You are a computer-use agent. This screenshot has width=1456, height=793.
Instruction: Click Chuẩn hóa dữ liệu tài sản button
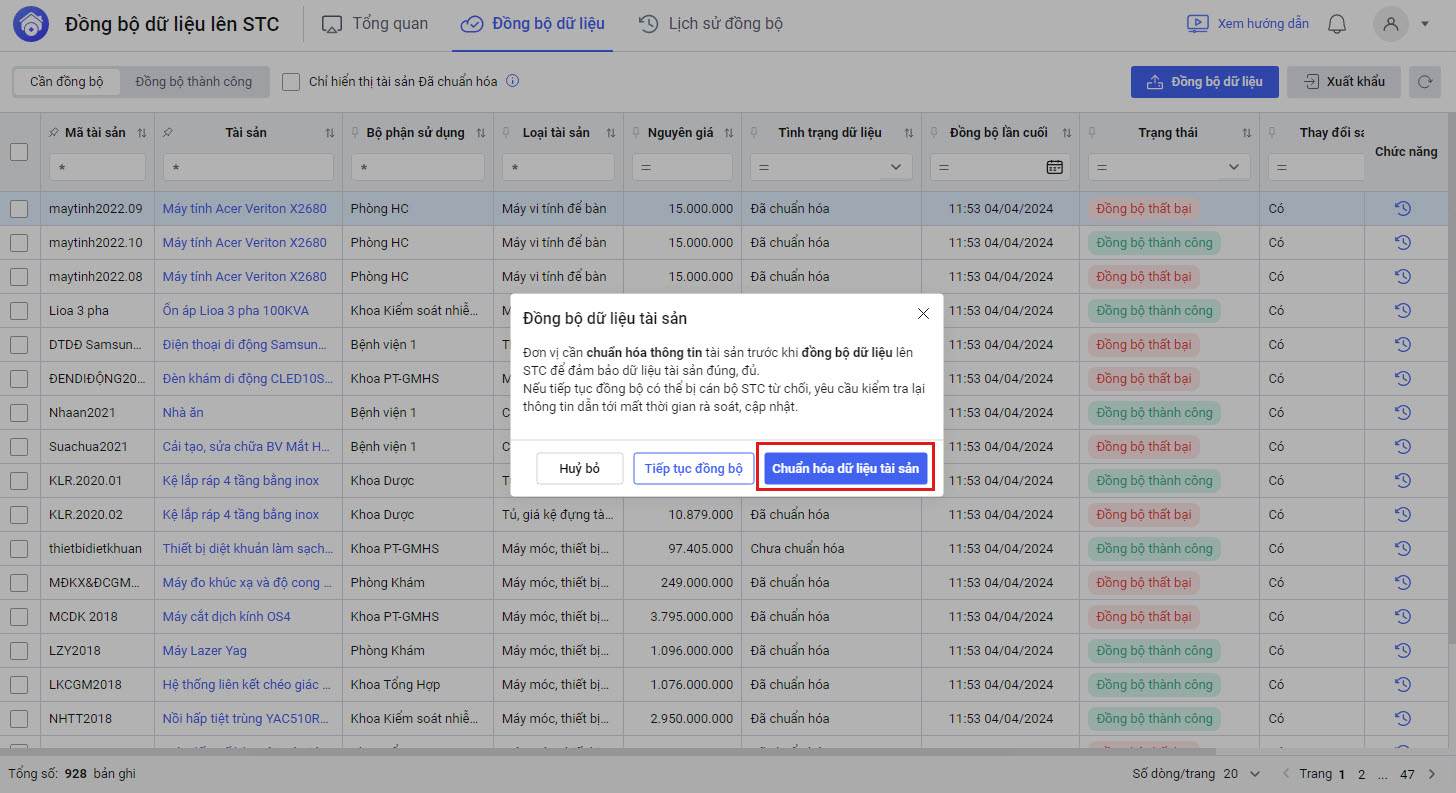tap(845, 468)
